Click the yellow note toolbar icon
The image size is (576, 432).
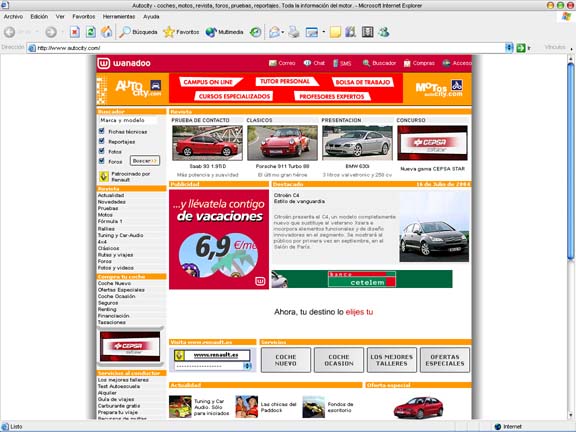[x=335, y=32]
